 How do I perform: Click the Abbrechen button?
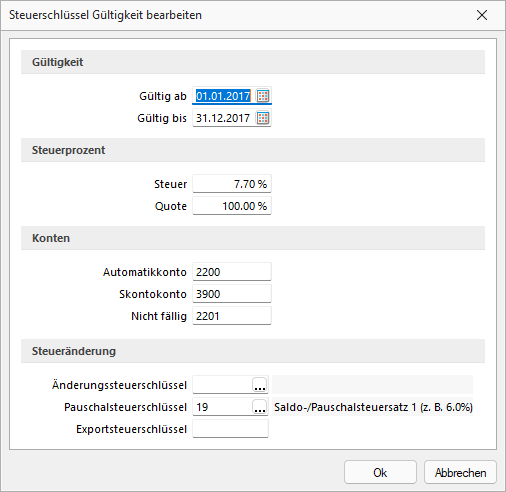click(460, 472)
